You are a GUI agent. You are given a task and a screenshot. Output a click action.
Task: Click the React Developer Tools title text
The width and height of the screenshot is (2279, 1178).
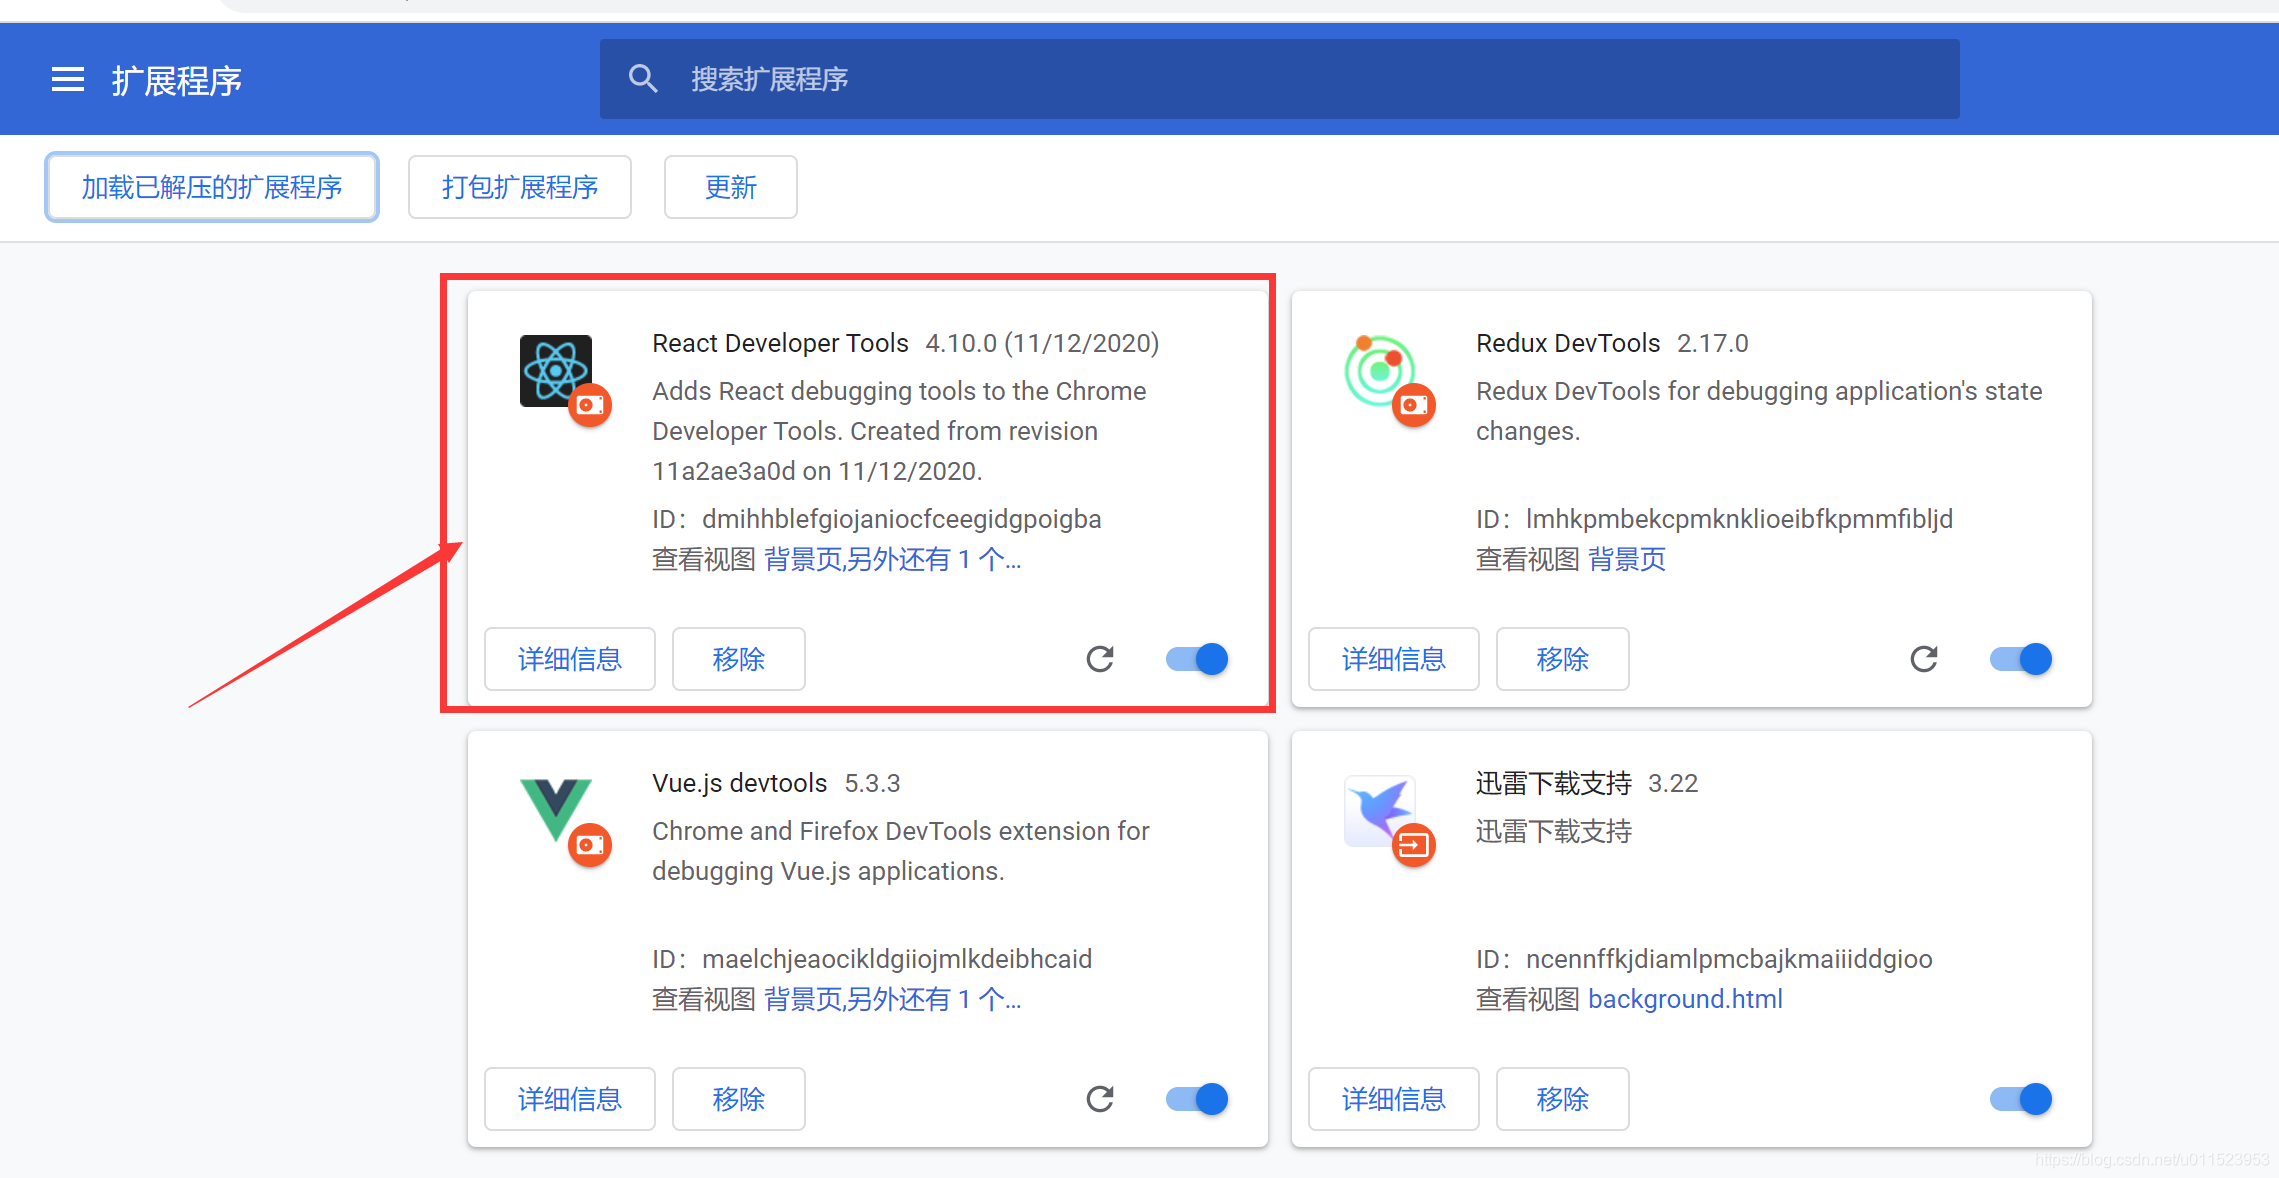tap(780, 343)
